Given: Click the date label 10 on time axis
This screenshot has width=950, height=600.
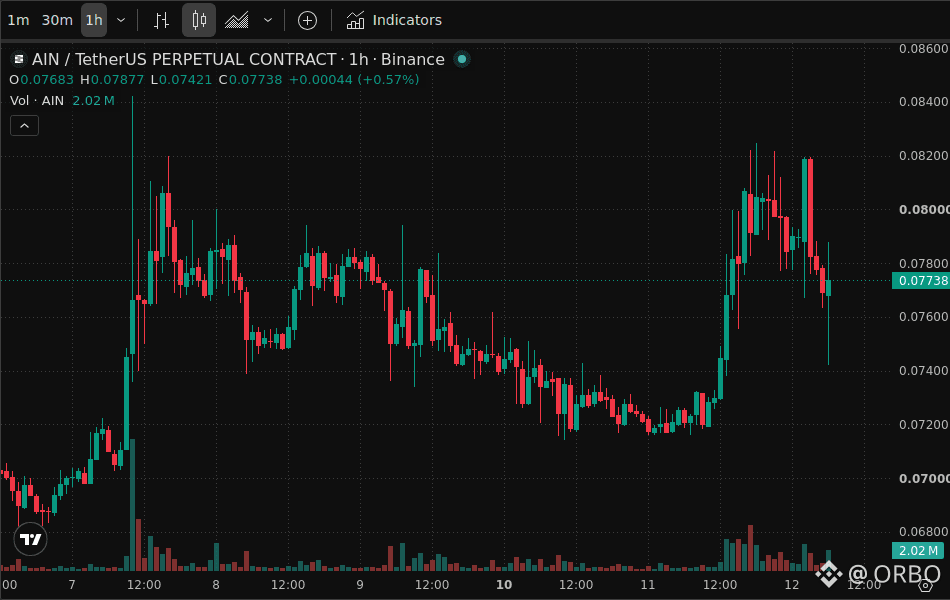Looking at the screenshot, I should [503, 585].
